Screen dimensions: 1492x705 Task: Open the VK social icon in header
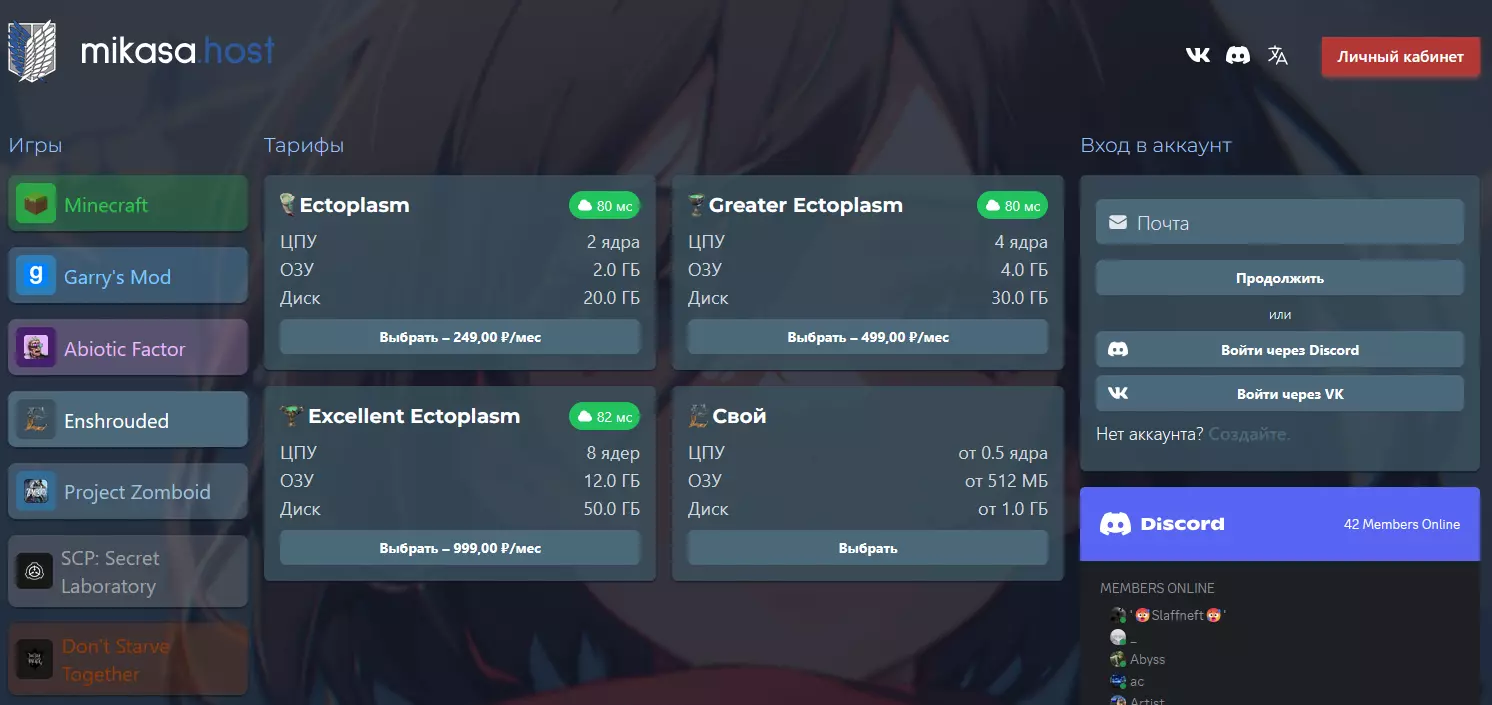click(1197, 55)
